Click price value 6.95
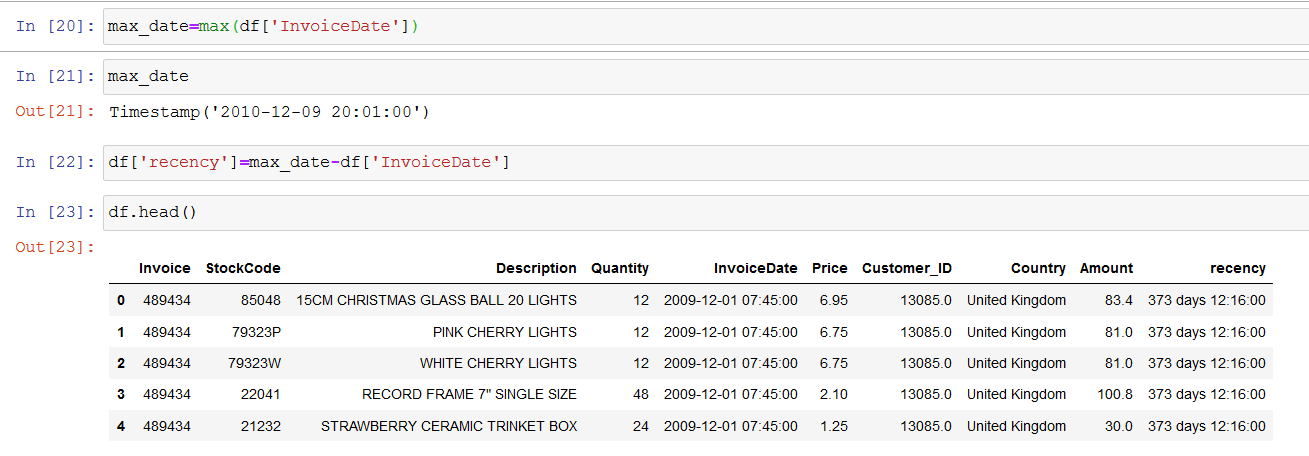 (x=834, y=300)
